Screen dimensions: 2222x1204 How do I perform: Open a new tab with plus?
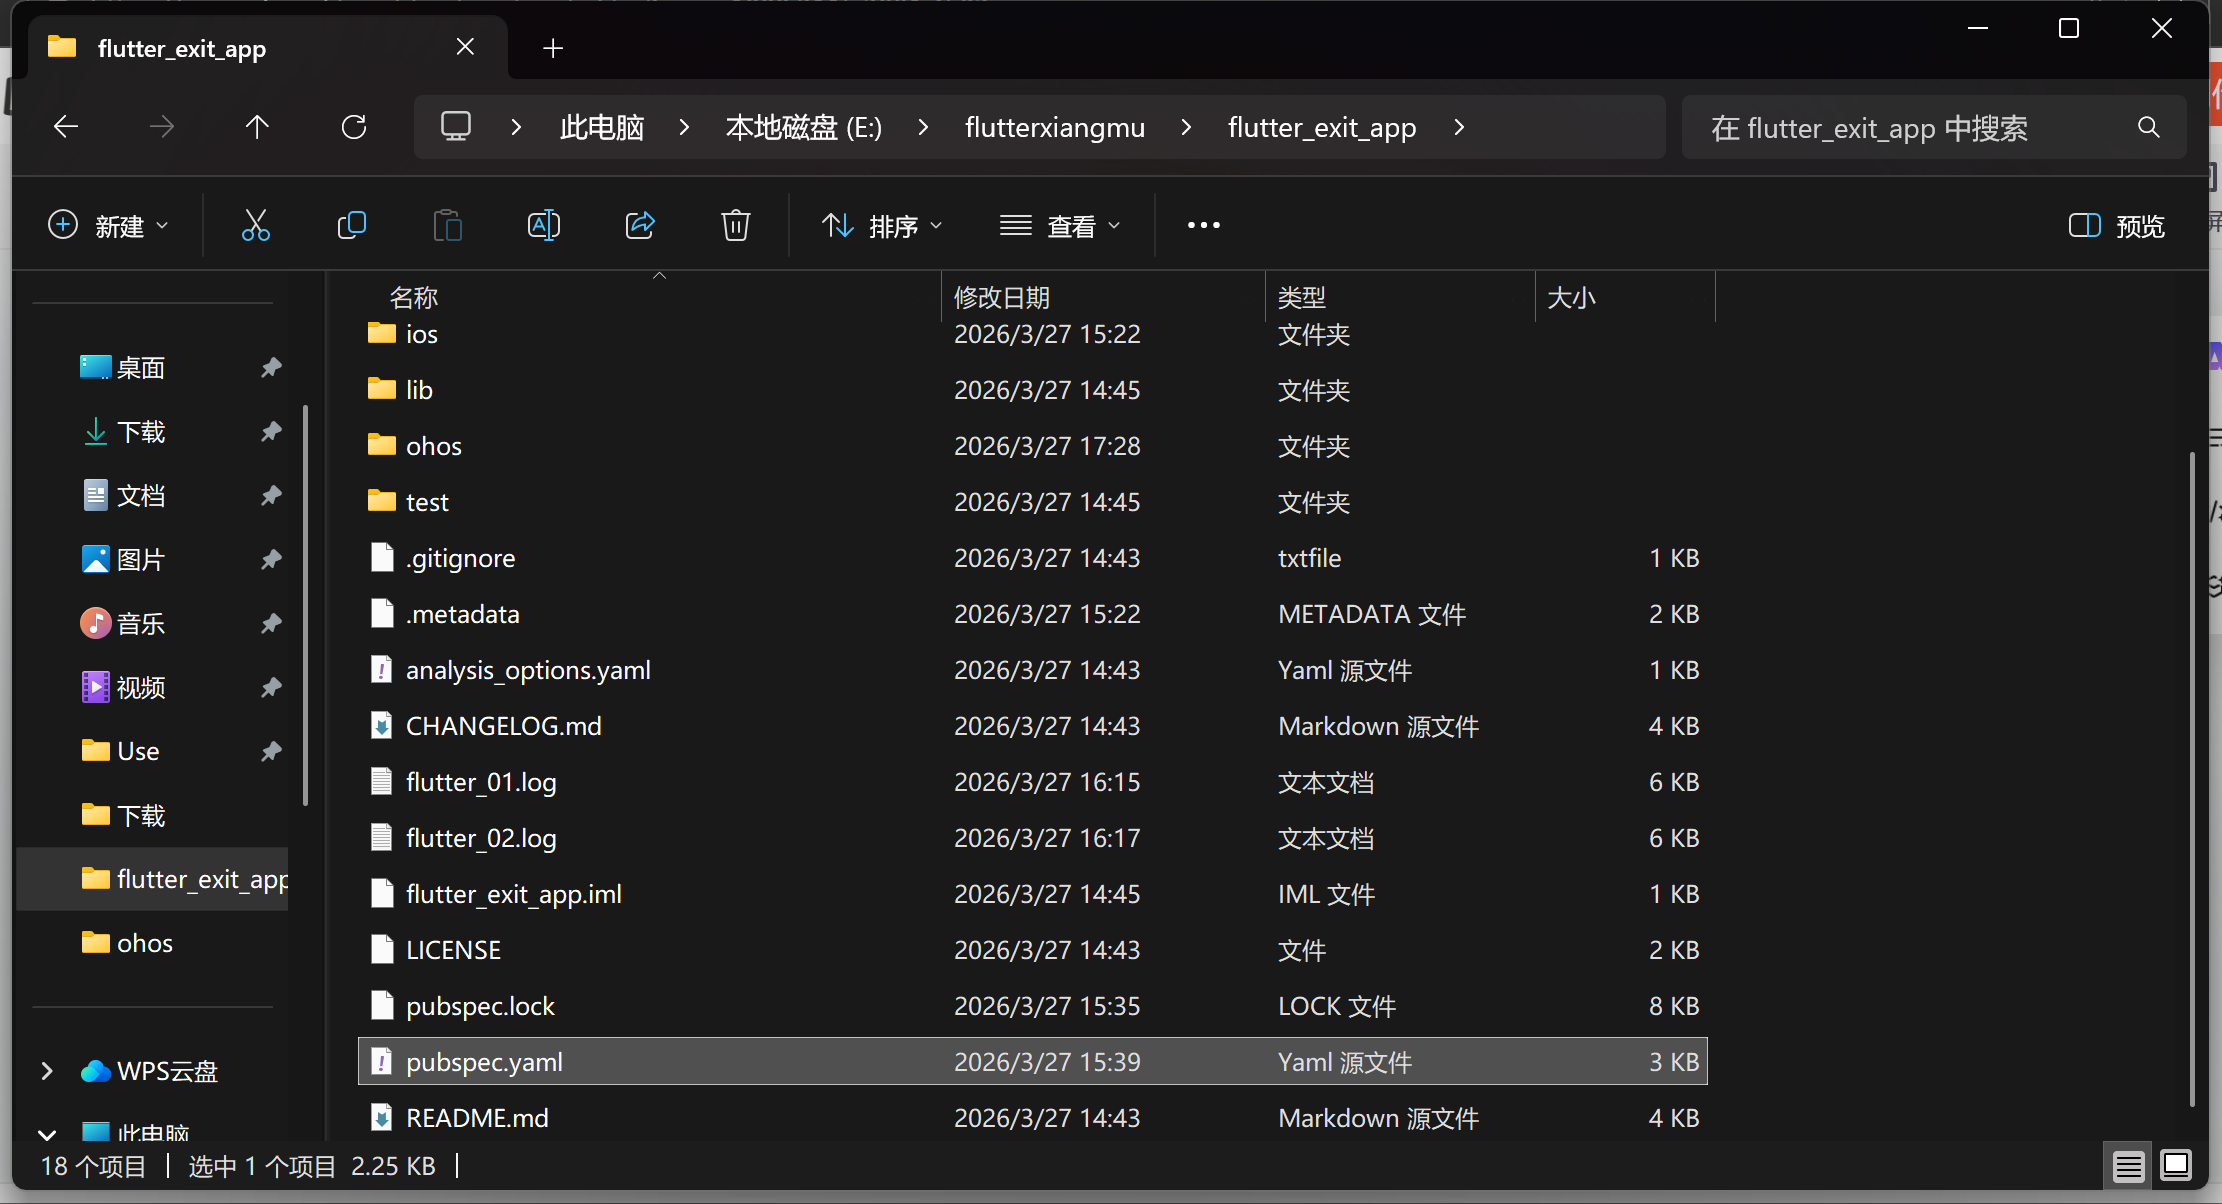point(553,48)
